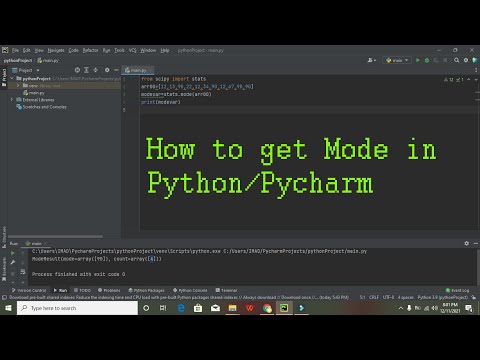Click the warnings inspection indicator in editor
The width and height of the screenshot is (480, 360).
coord(449,80)
